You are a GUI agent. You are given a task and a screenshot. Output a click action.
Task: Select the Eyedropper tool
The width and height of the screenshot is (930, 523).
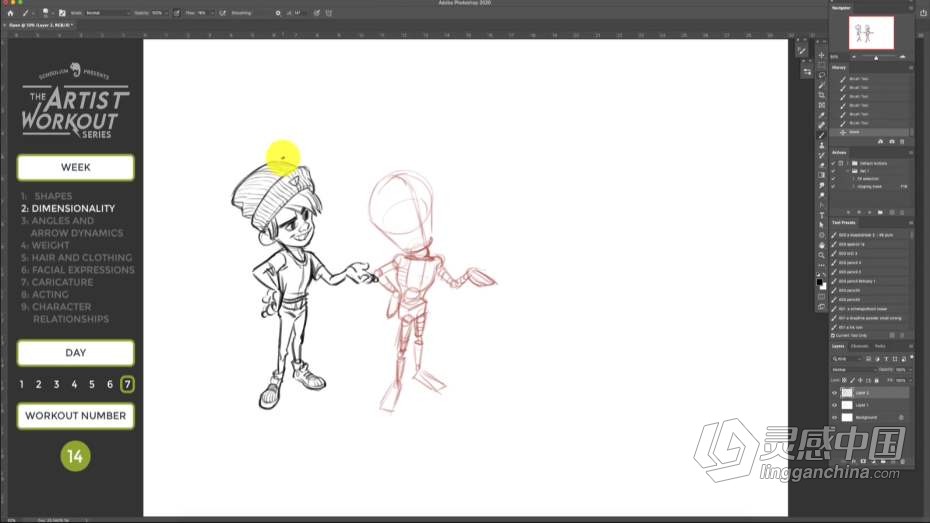pos(821,115)
